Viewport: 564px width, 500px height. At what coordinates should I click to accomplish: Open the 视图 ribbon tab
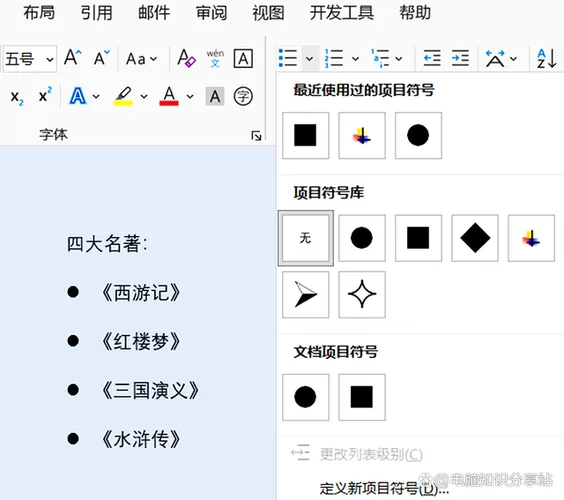click(x=268, y=13)
